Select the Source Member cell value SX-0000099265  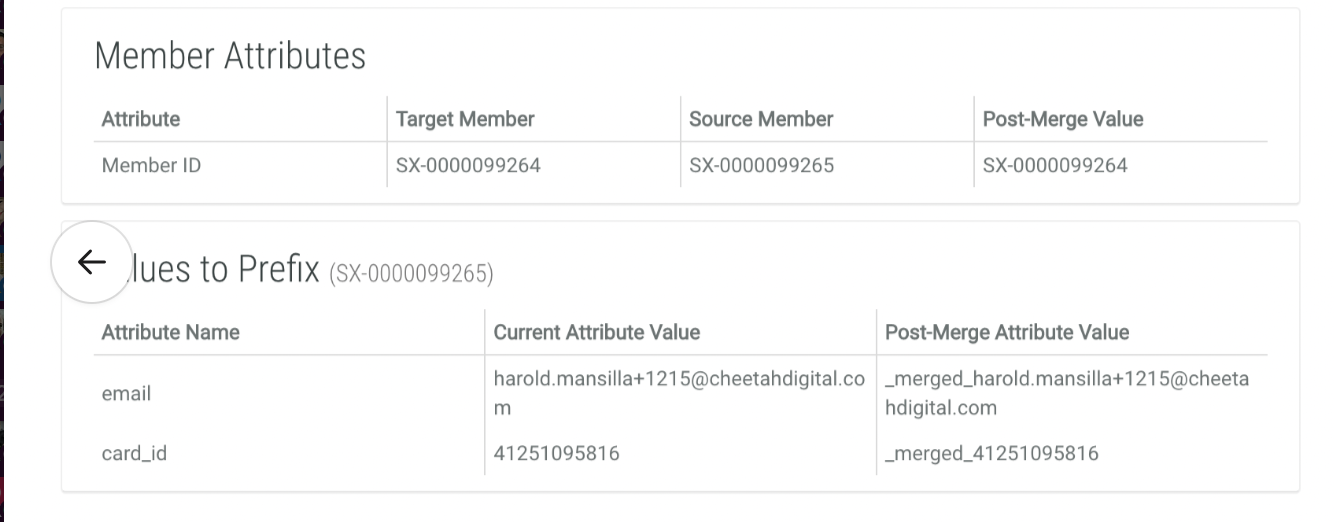point(761,166)
